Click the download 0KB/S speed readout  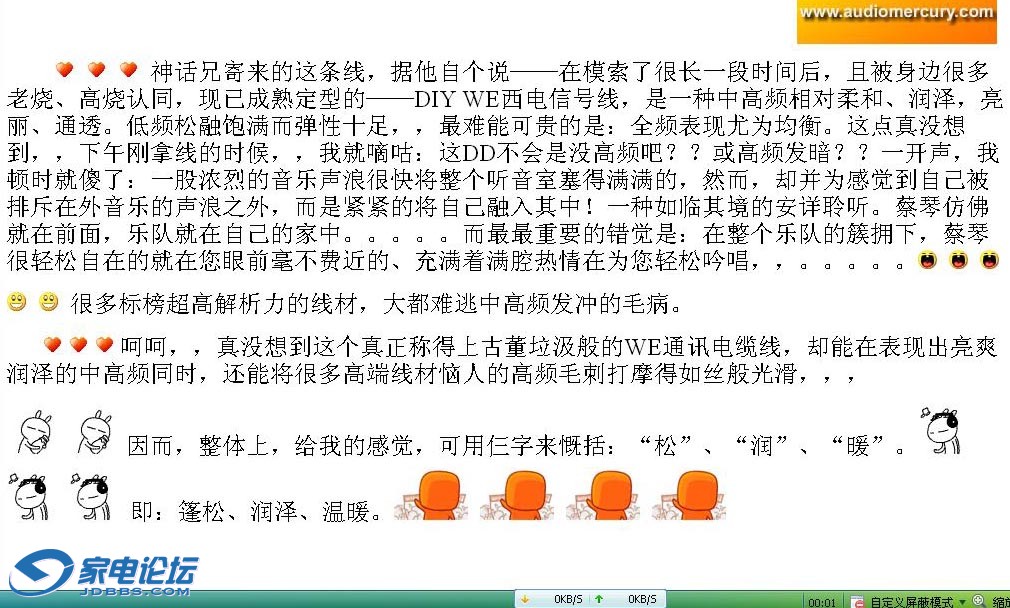coord(568,599)
